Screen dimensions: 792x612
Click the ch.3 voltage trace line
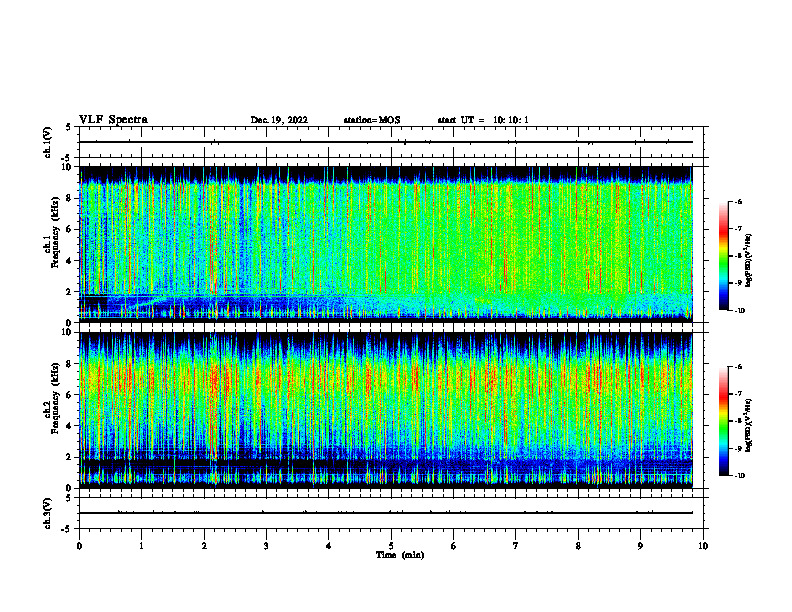(386, 513)
